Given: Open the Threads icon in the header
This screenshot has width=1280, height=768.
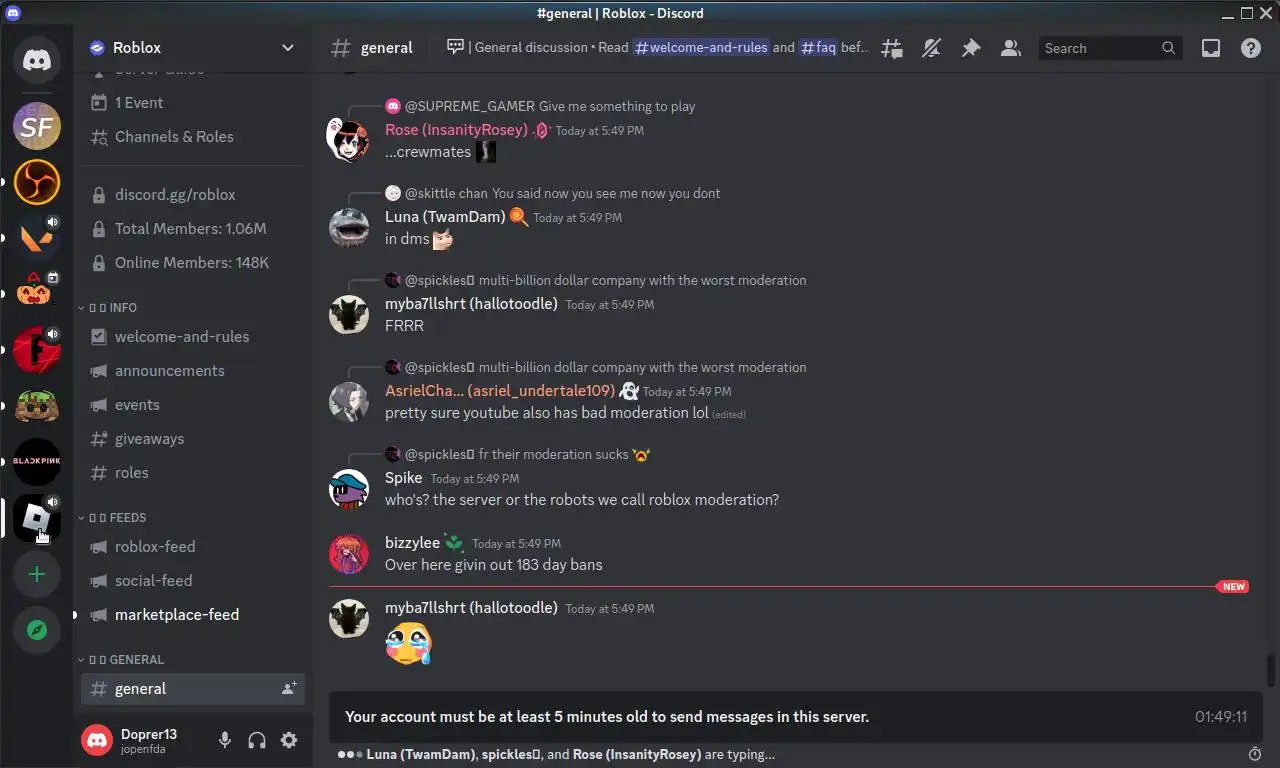Looking at the screenshot, I should [891, 48].
